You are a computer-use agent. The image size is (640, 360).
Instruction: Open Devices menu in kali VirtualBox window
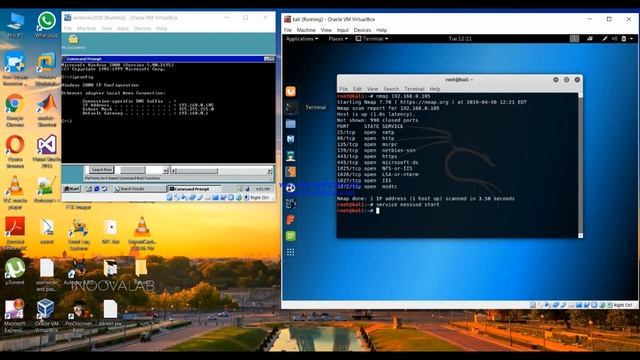tap(362, 30)
